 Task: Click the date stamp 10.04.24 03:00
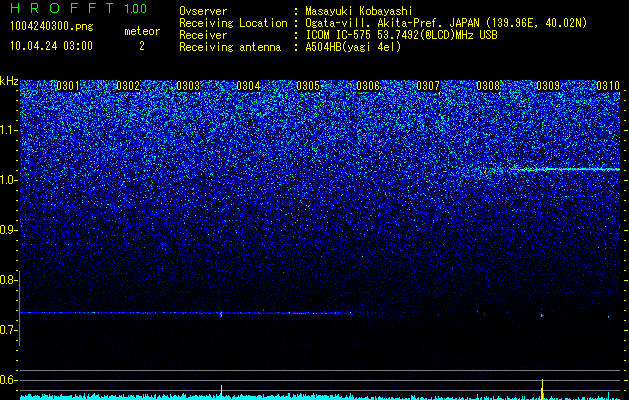(x=51, y=46)
